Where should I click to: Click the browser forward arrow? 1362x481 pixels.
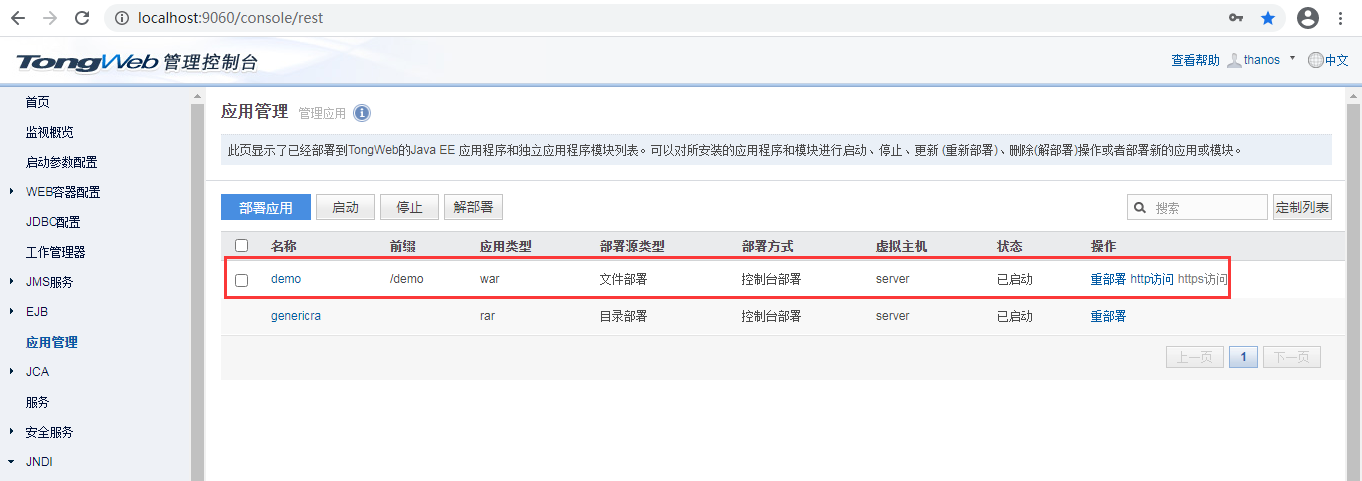[50, 18]
